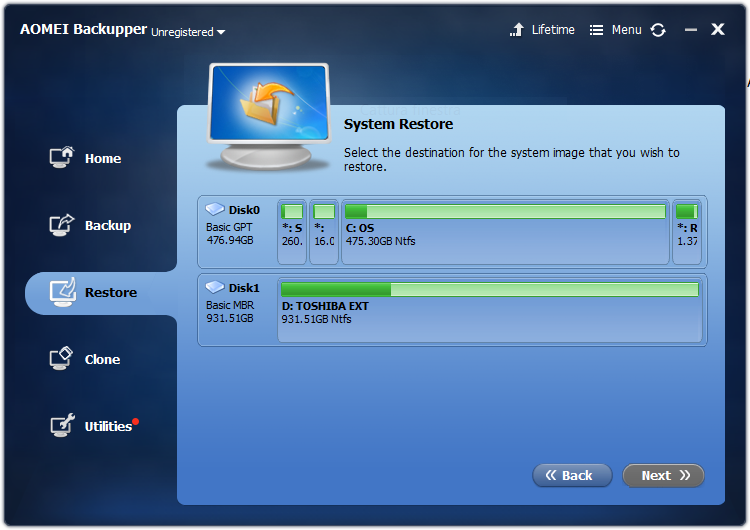The width and height of the screenshot is (750, 530).
Task: Click the "Disk0" name label
Action: (244, 210)
